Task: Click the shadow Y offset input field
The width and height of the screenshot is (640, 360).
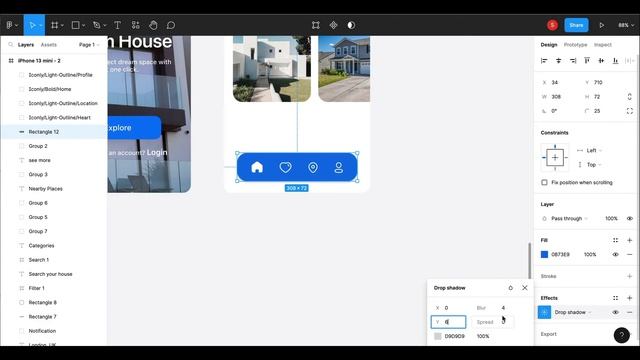Action: pos(448,322)
